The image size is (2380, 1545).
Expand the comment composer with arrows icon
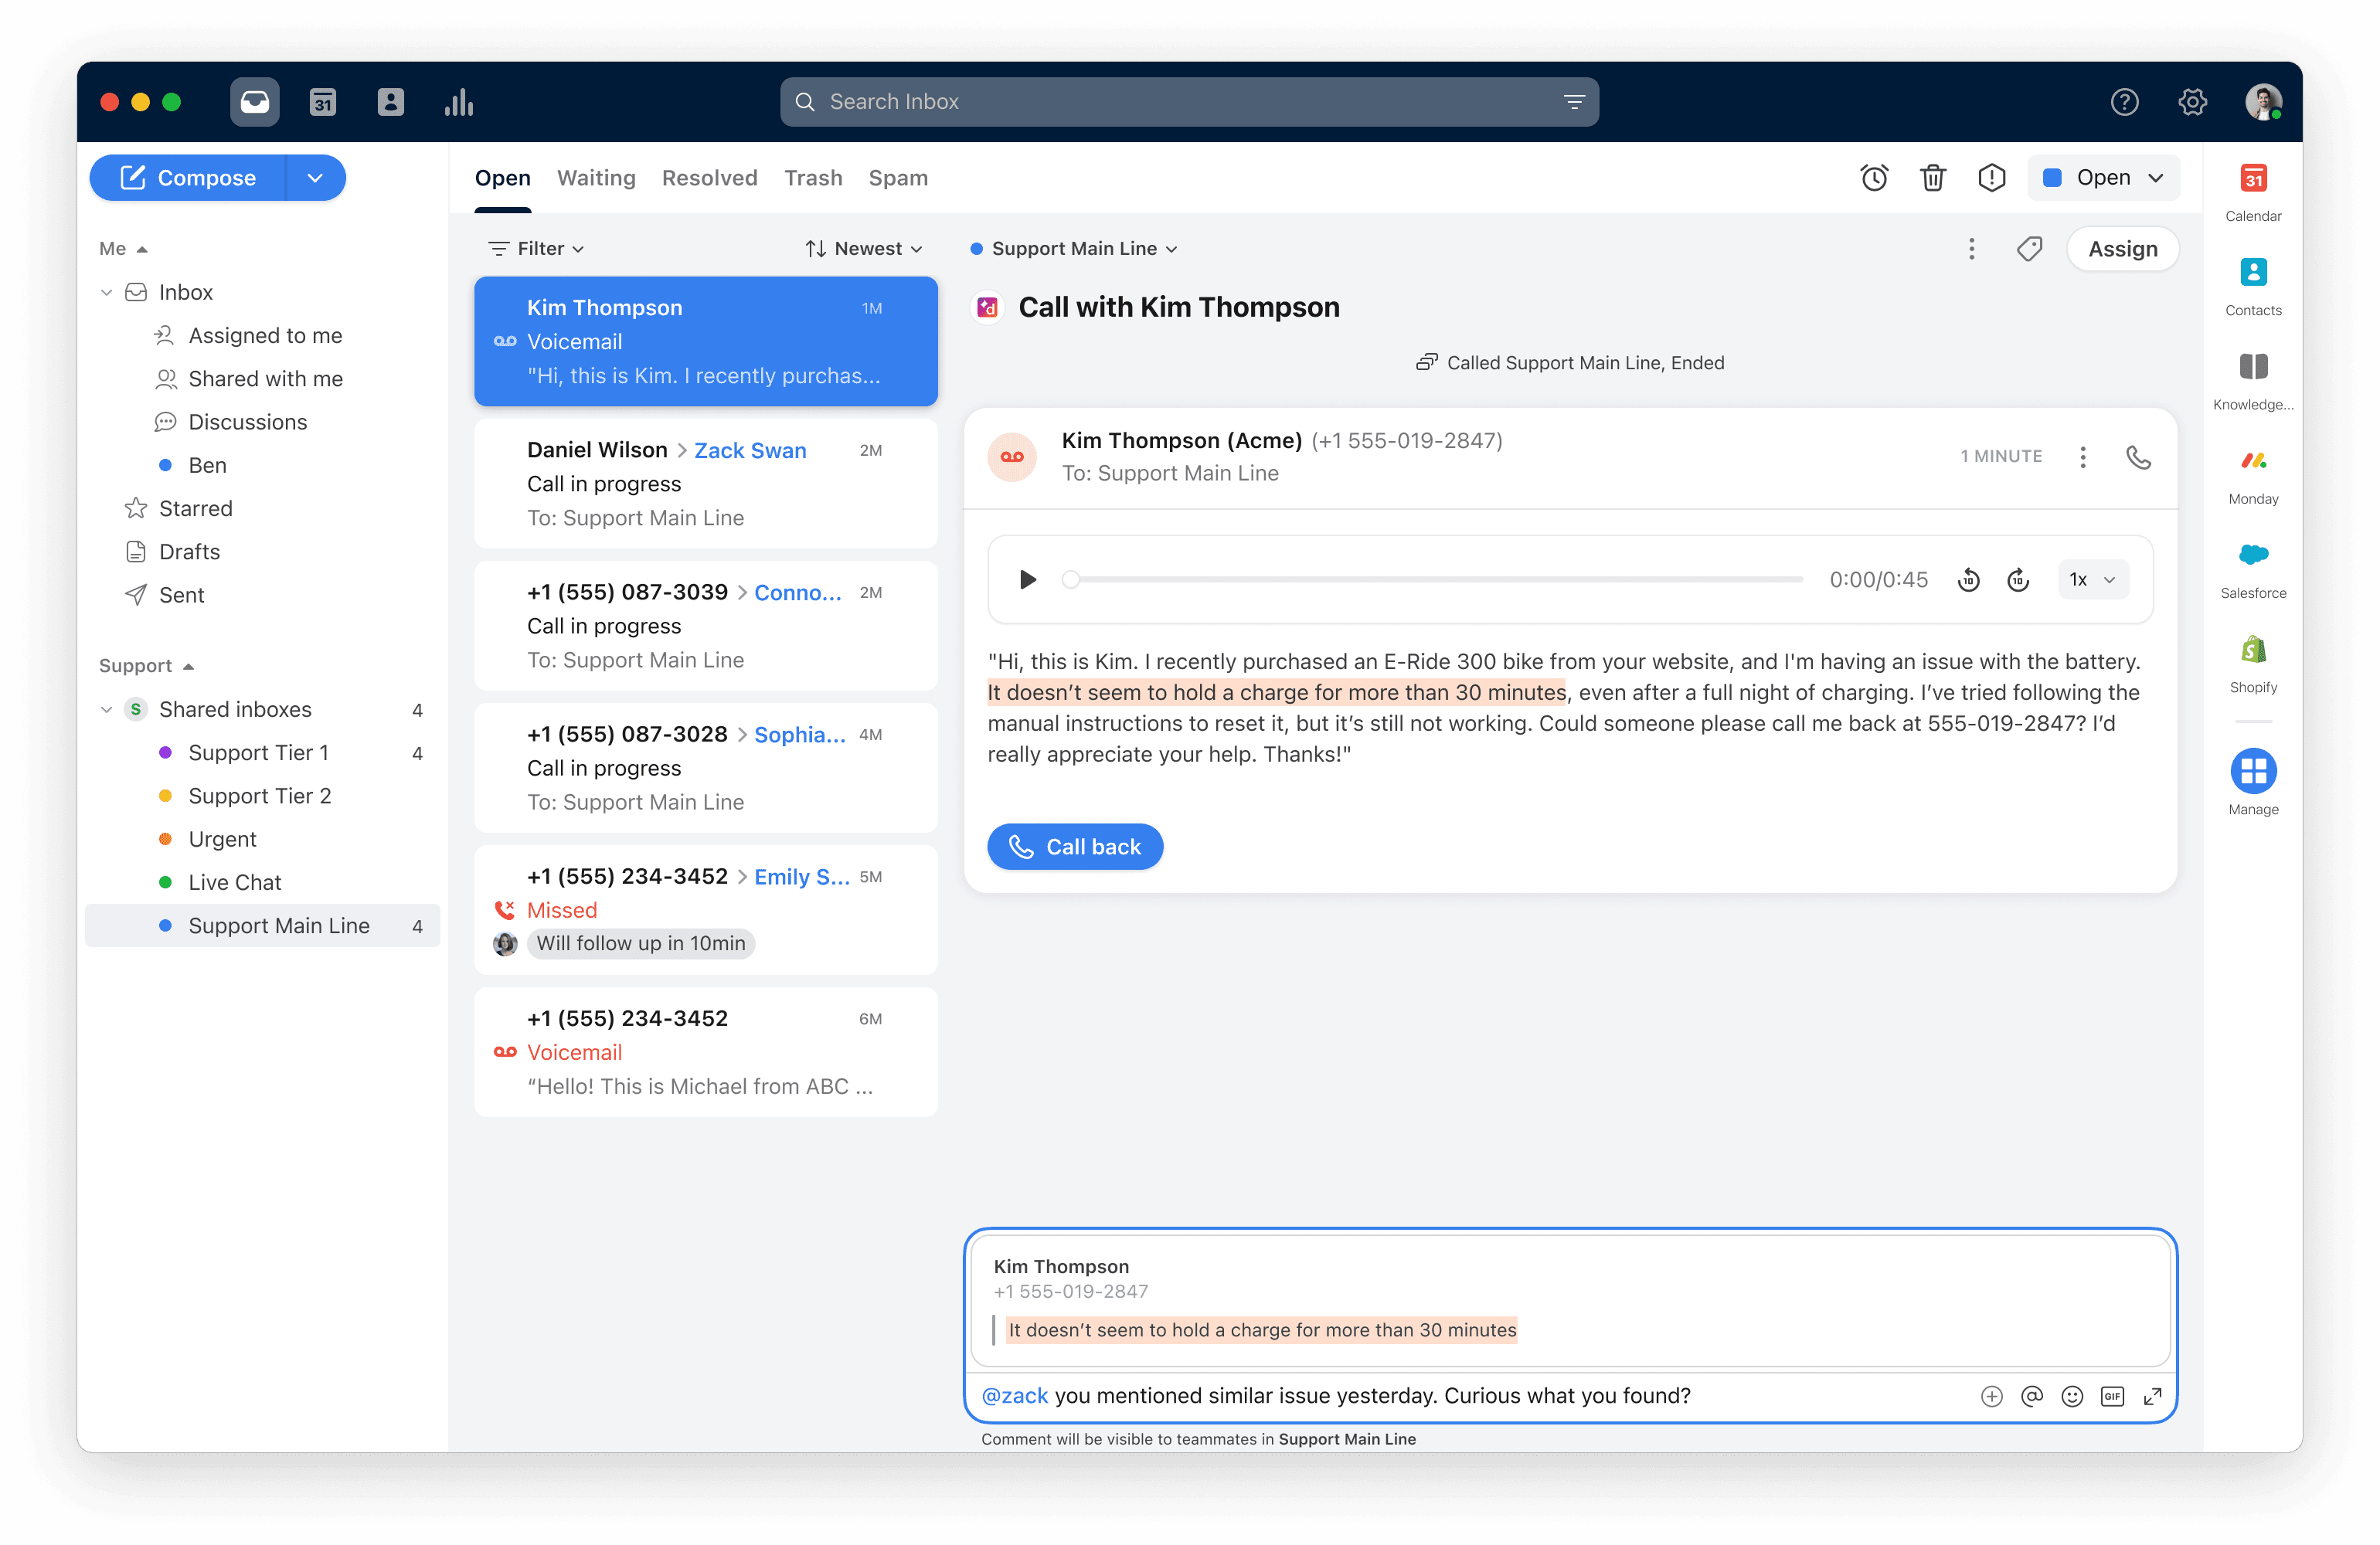pyautogui.click(x=2152, y=1396)
